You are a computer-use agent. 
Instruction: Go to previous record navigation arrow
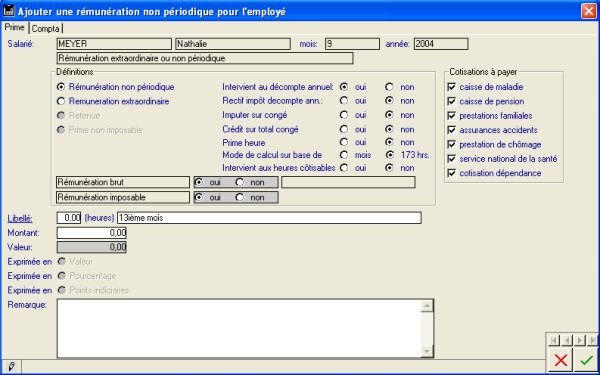pyautogui.click(x=567, y=340)
